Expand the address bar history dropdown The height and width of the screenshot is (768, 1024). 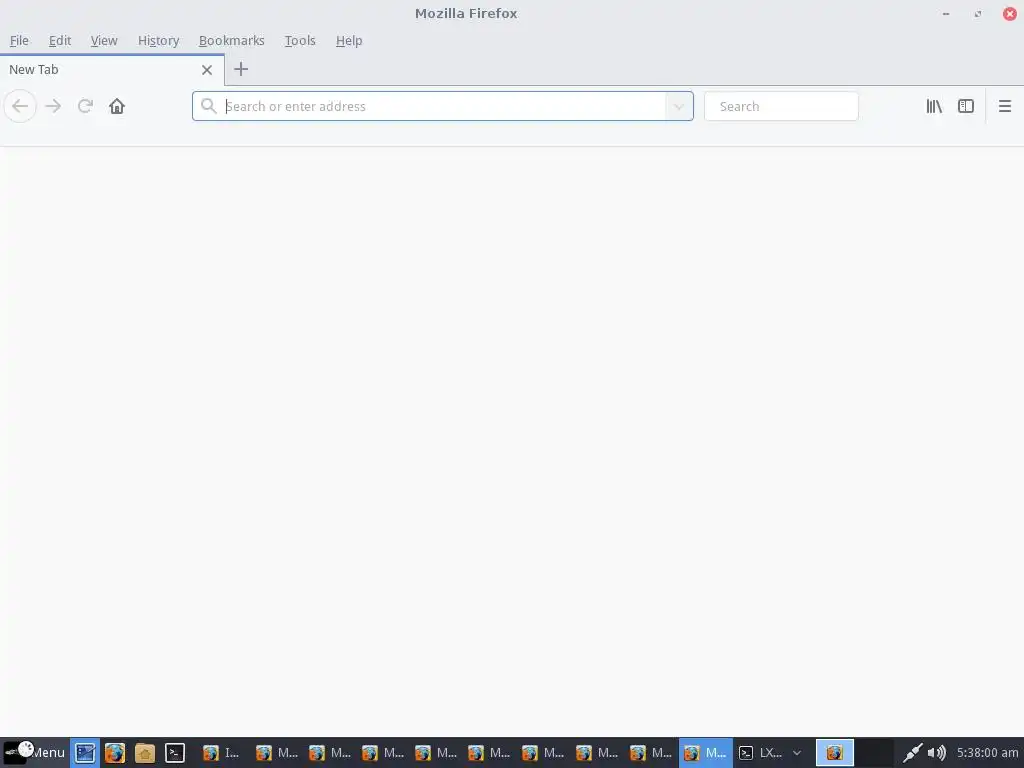tap(679, 106)
